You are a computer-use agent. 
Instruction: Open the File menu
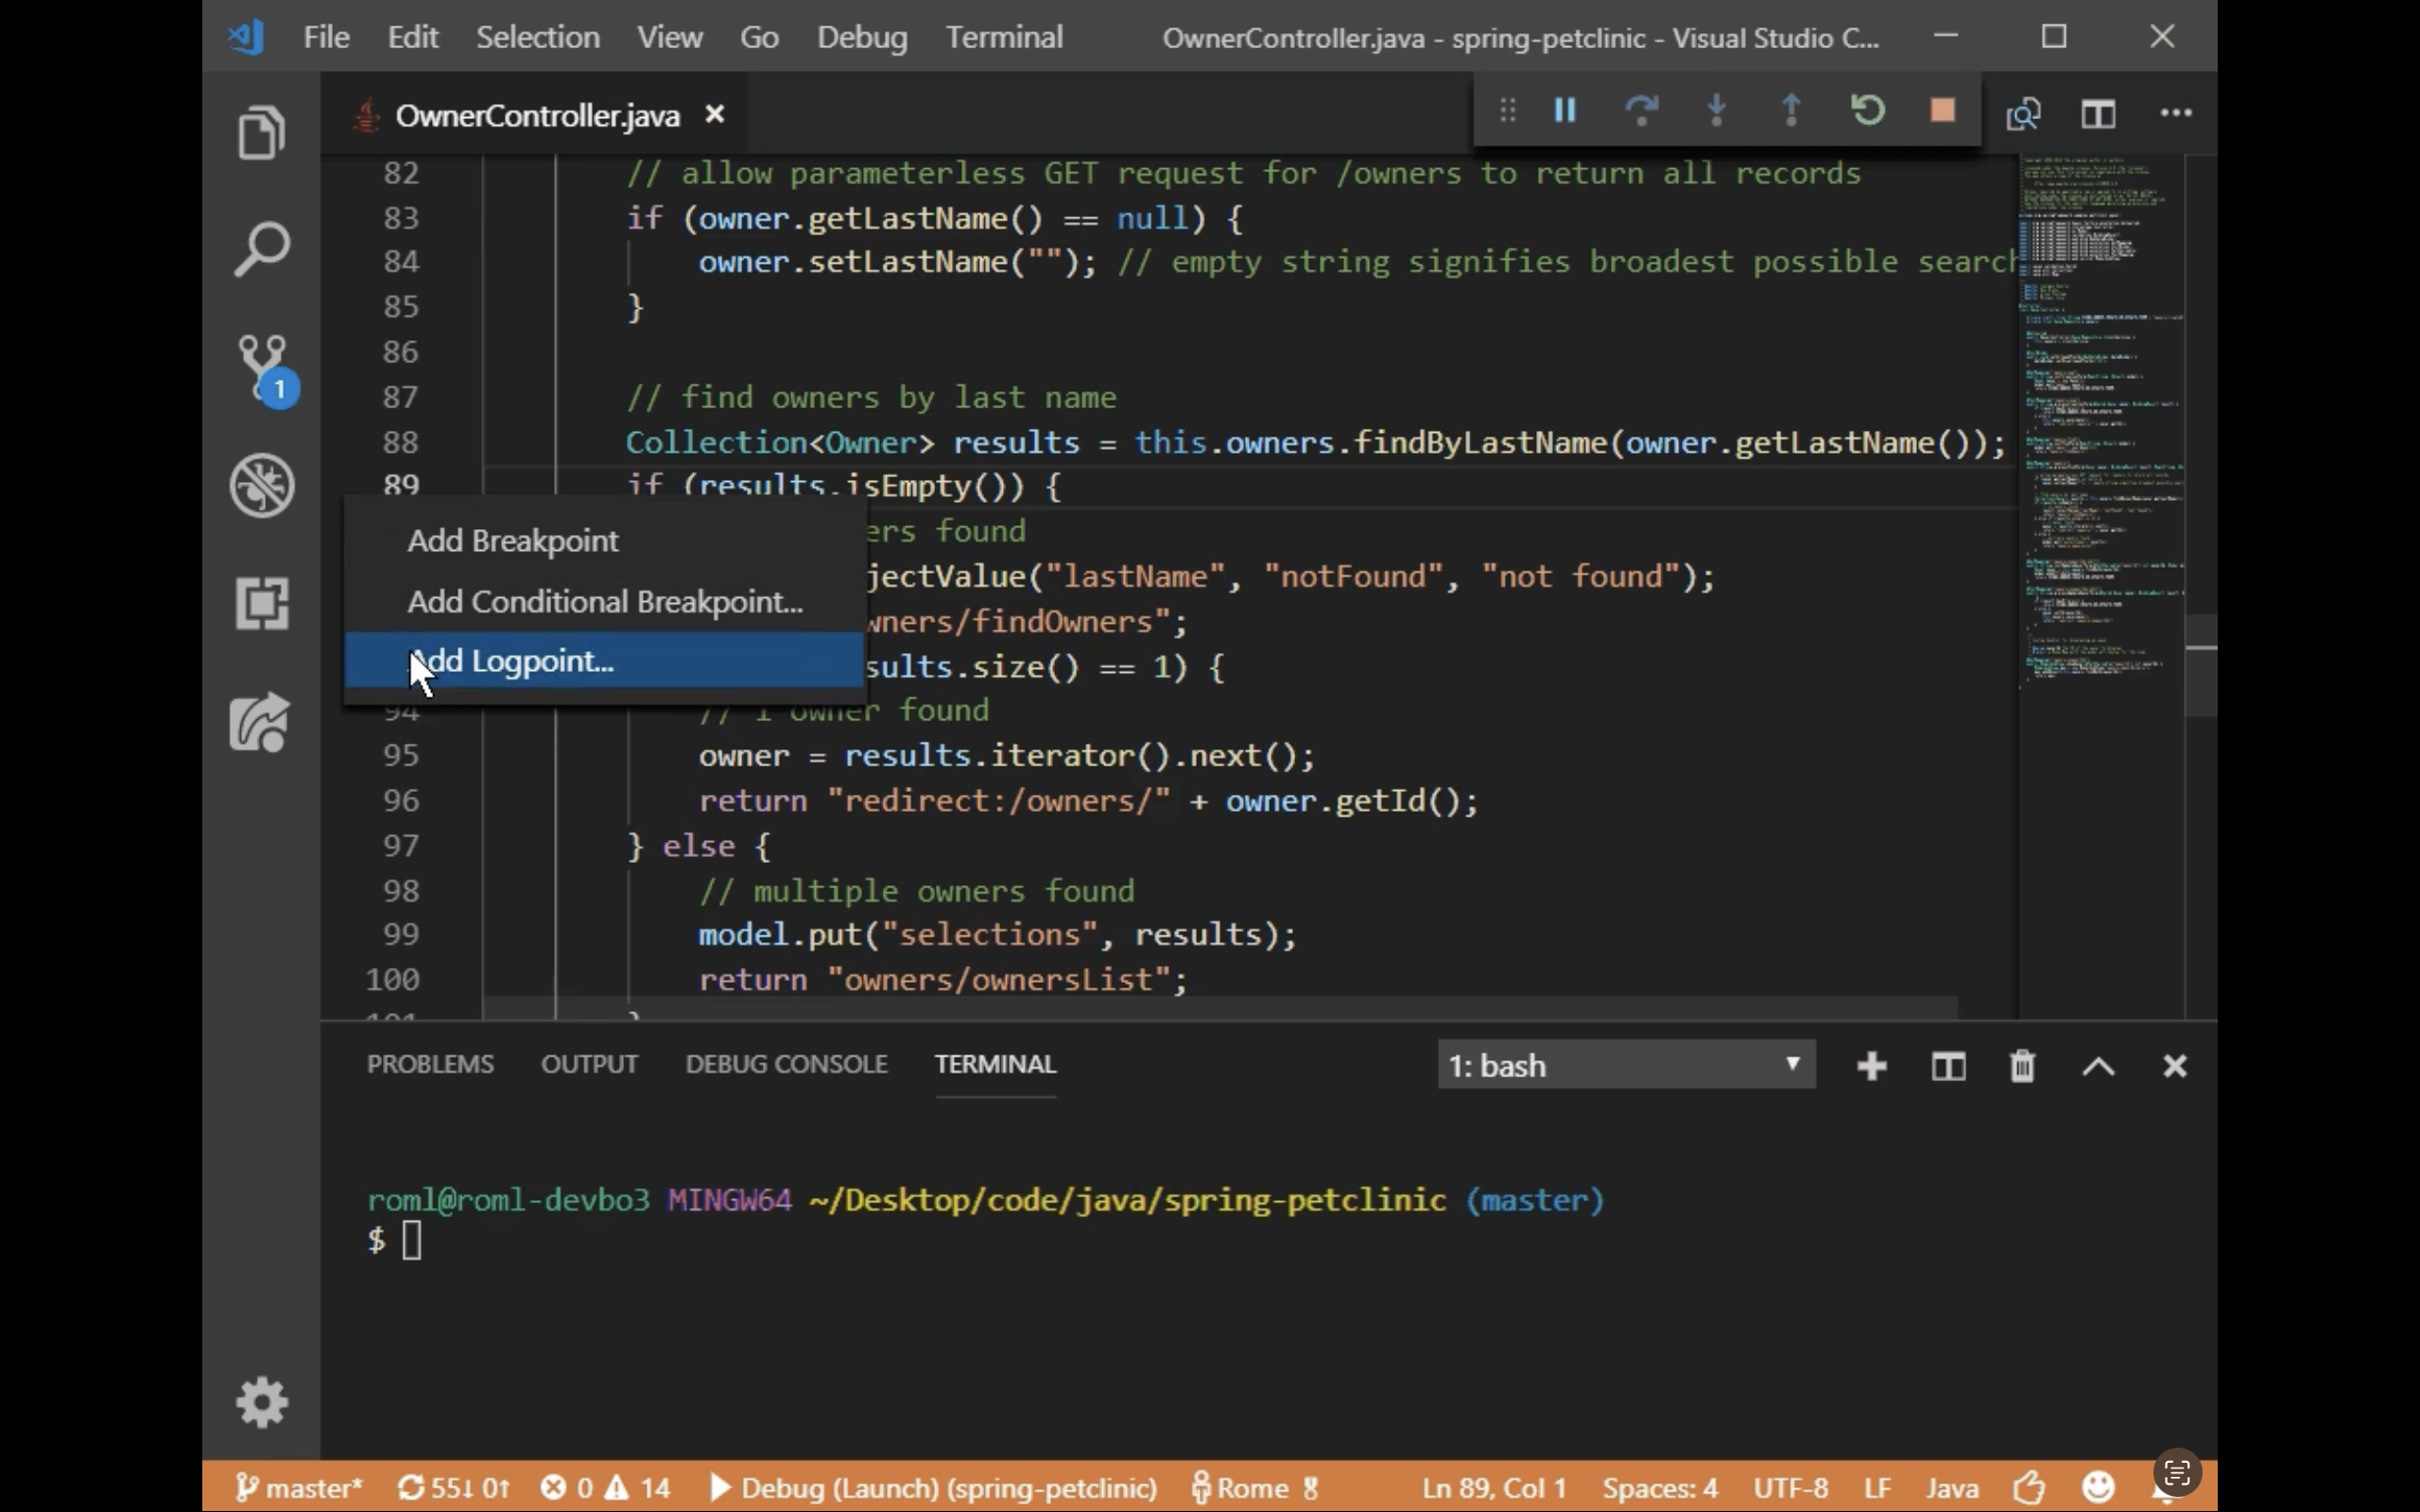coord(326,37)
